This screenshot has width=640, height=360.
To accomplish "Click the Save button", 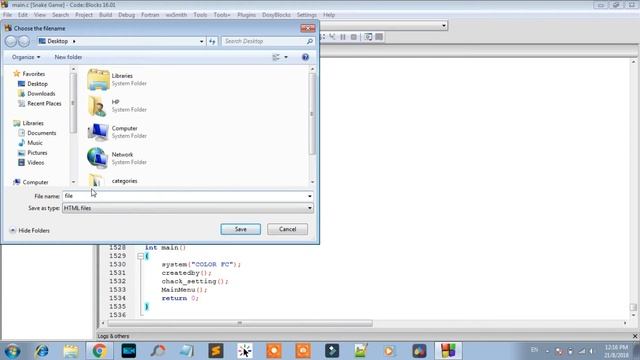I will [240, 229].
